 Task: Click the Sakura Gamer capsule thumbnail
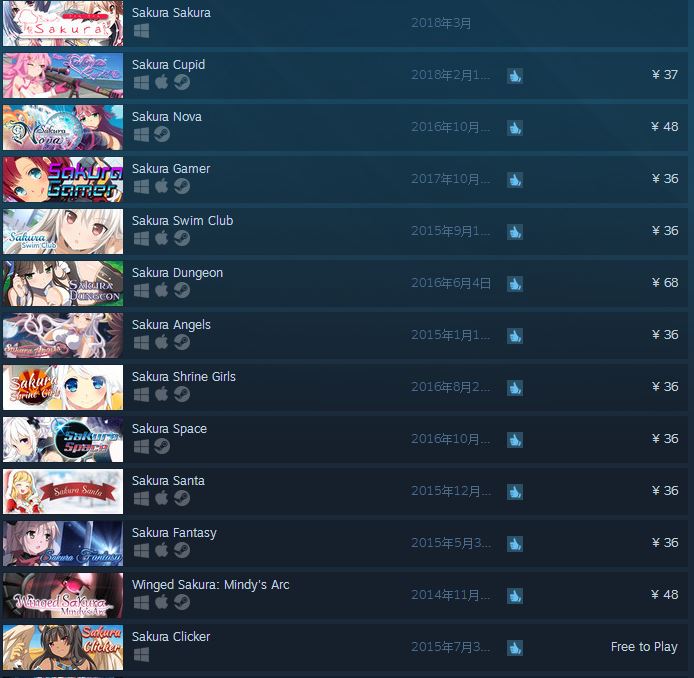pyautogui.click(x=63, y=179)
